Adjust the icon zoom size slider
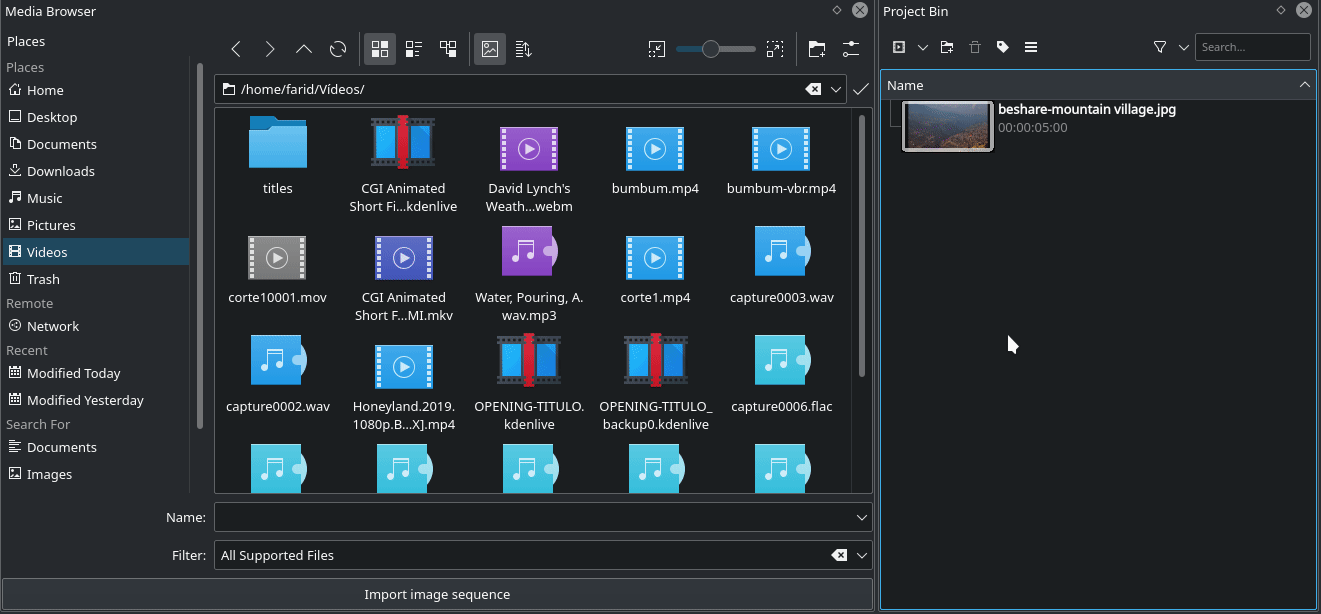Viewport: 1321px width, 614px height. pos(711,49)
